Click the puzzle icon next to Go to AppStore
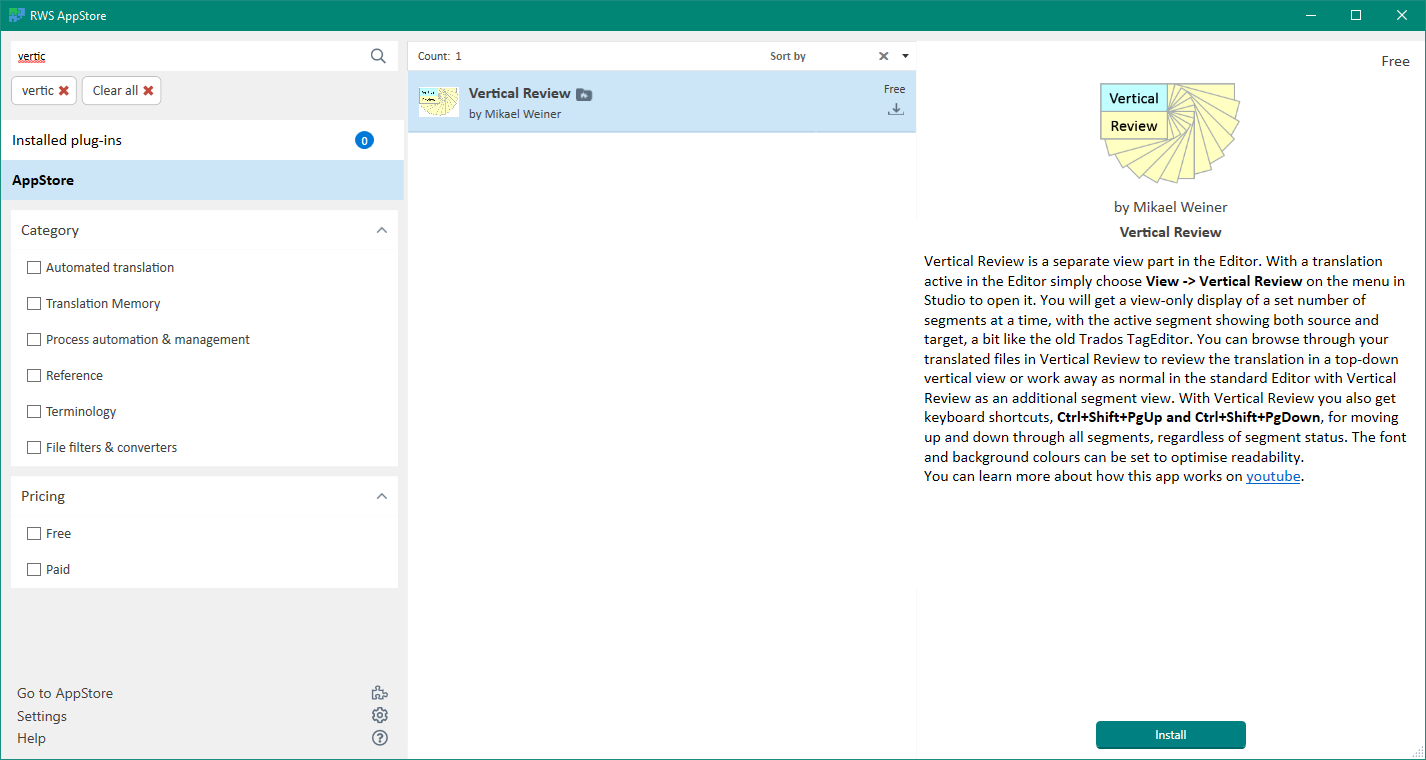The width and height of the screenshot is (1426, 760). (379, 693)
